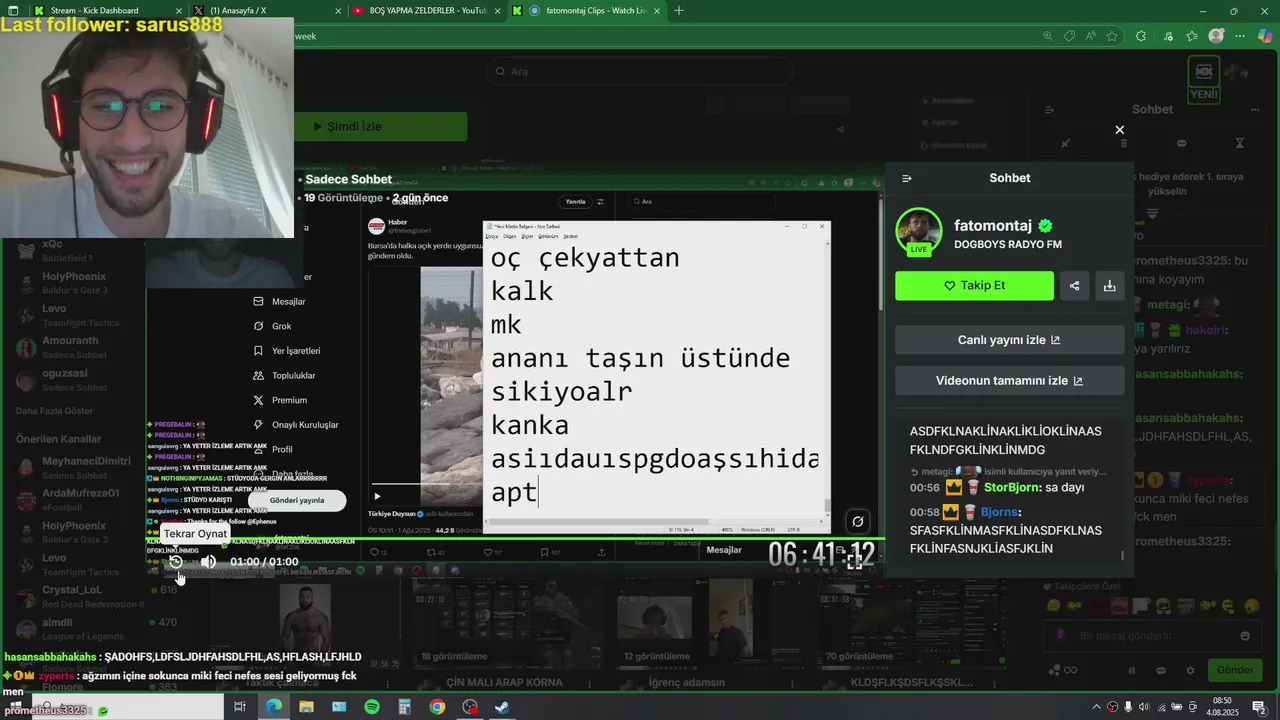Click Daha Fazla Göster in sidebar
This screenshot has height=720, width=1280.
point(54,411)
